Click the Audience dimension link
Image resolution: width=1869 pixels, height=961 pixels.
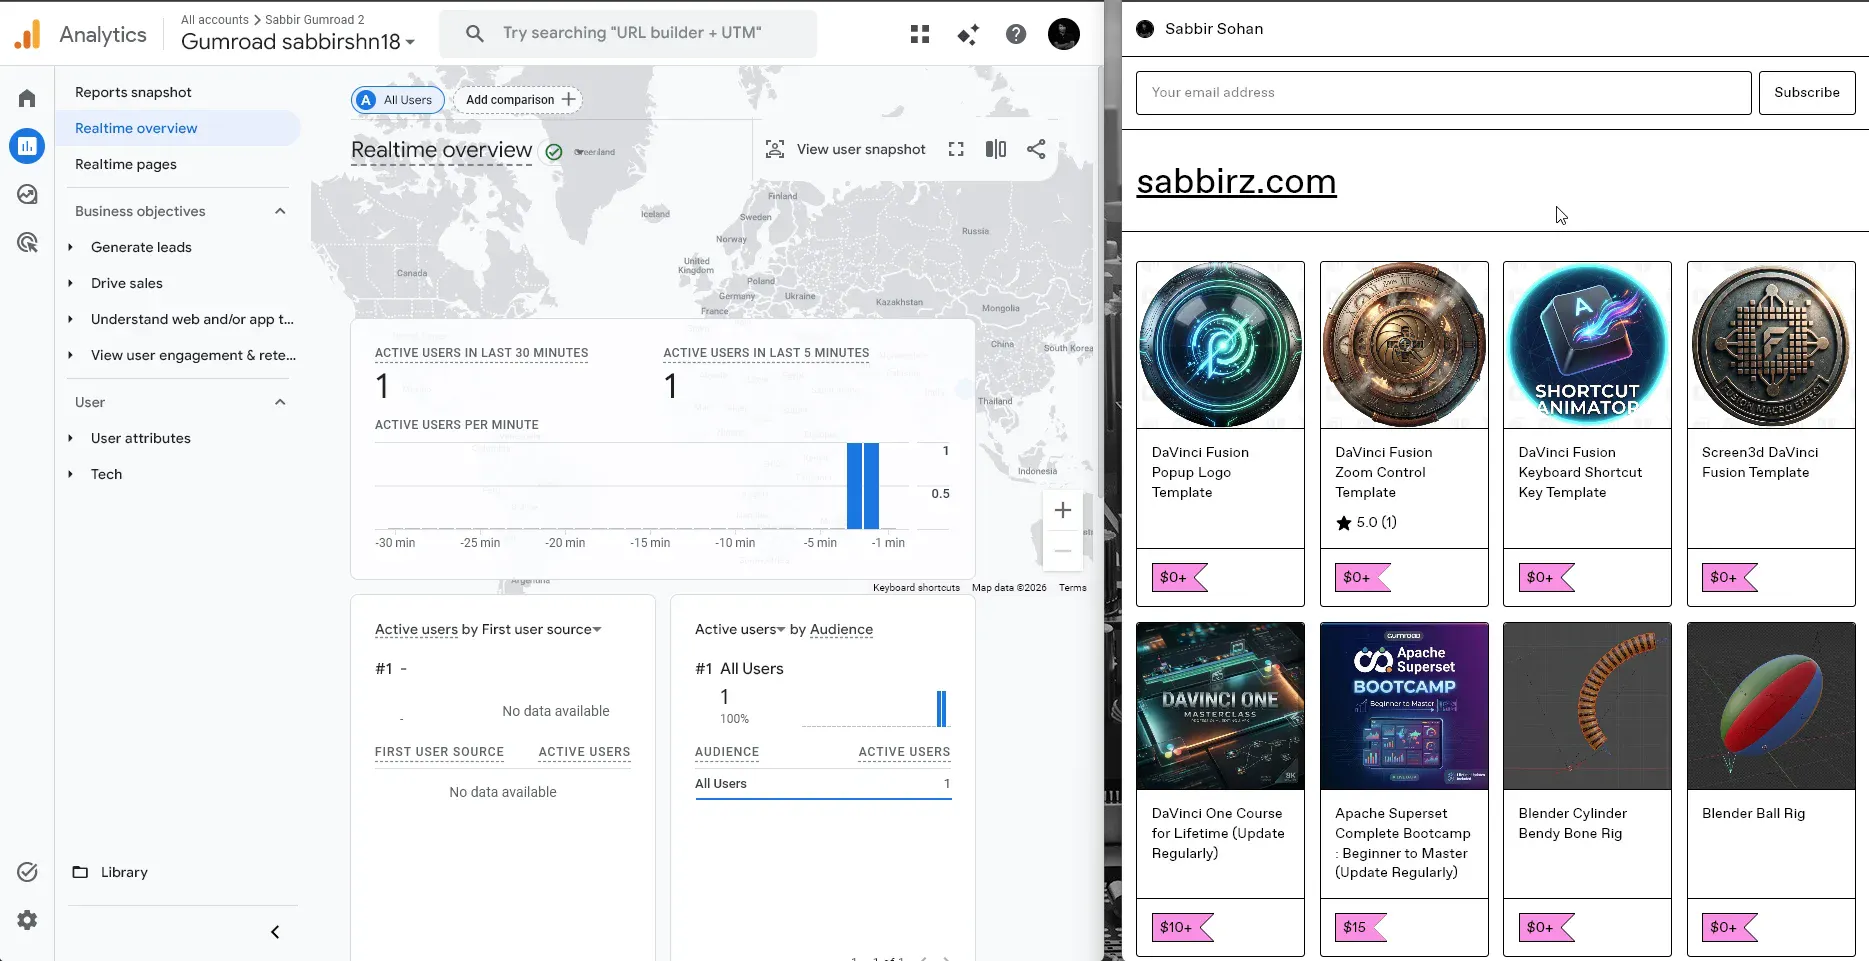pos(841,629)
